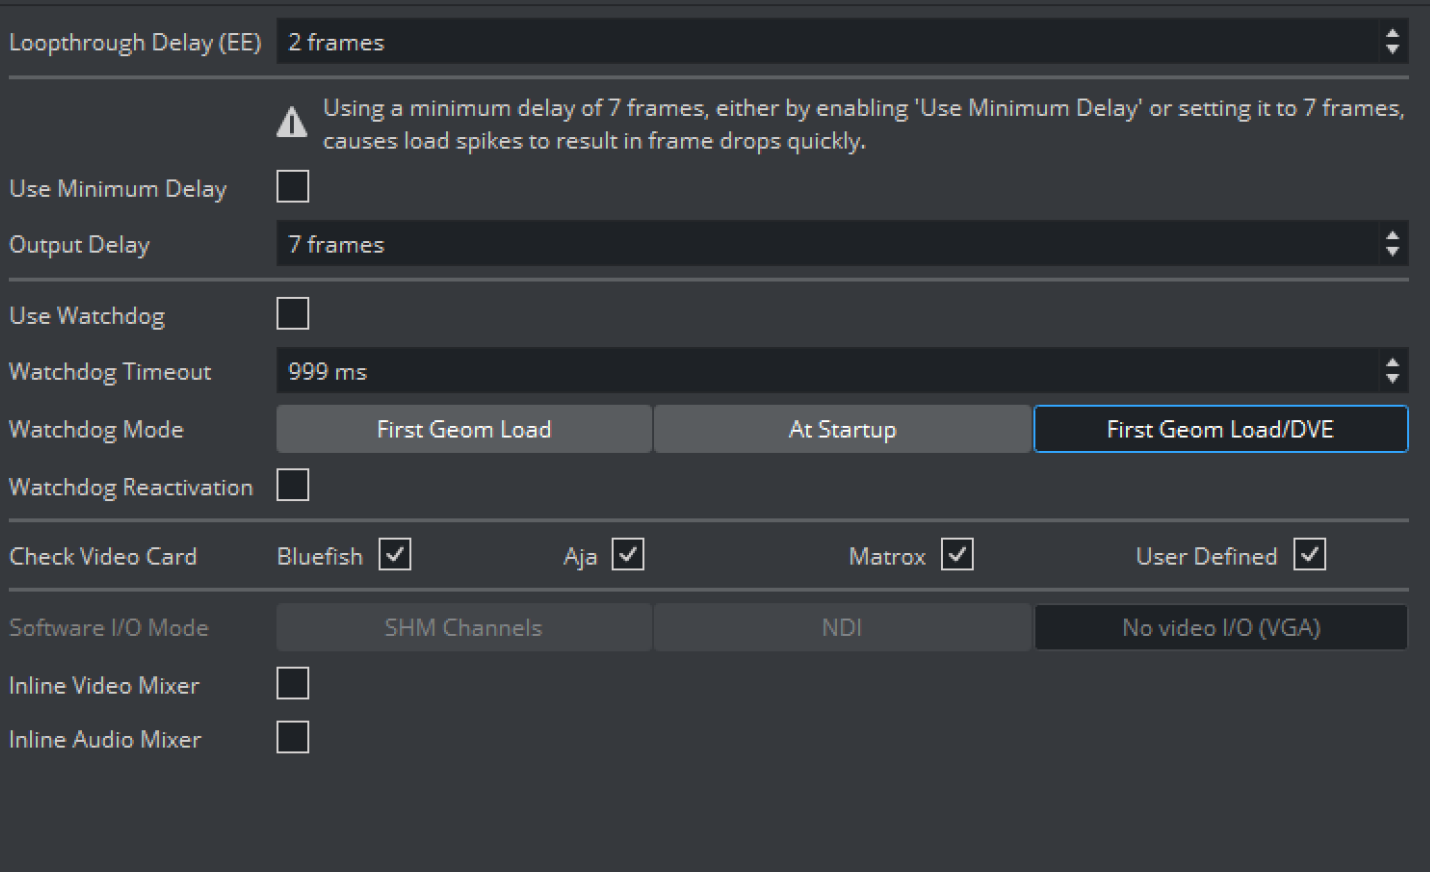Screen dimensions: 1430x872
Task: Toggle the Watchdog Reactivation checkbox
Action: coord(293,486)
